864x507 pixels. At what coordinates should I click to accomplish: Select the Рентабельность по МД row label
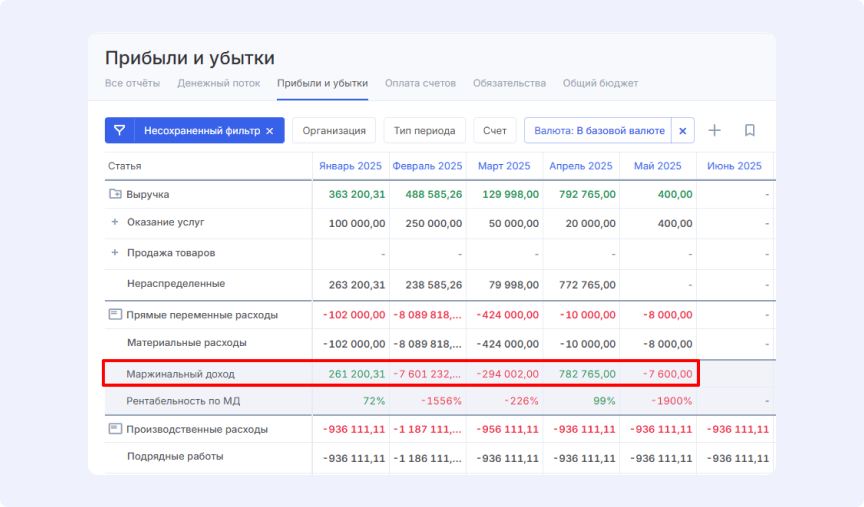(183, 401)
